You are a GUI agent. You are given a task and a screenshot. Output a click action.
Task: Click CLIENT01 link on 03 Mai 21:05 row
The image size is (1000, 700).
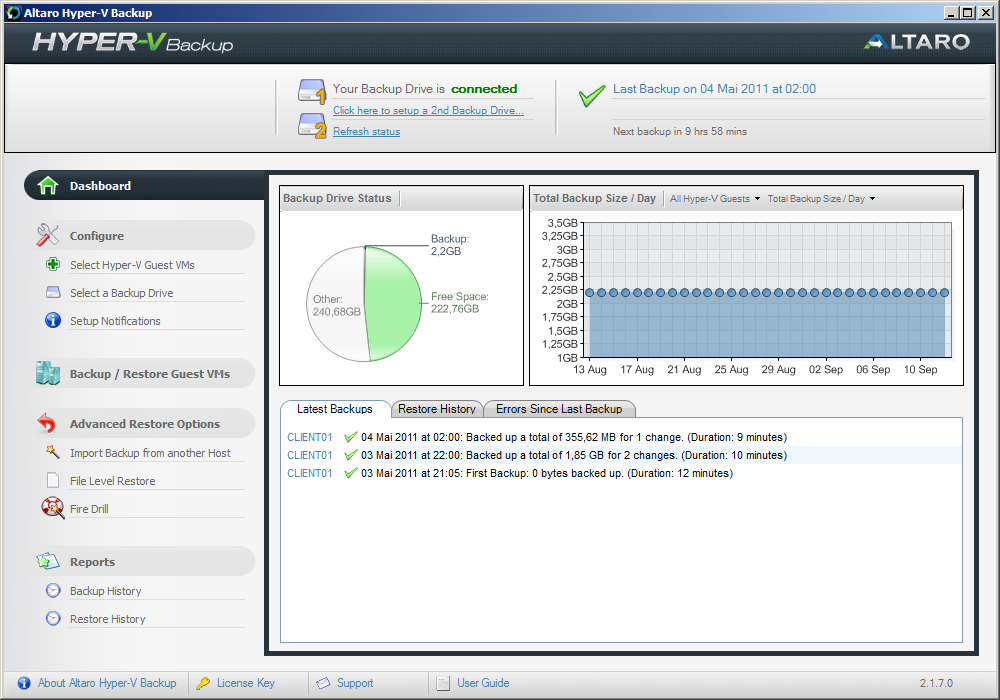tap(310, 473)
